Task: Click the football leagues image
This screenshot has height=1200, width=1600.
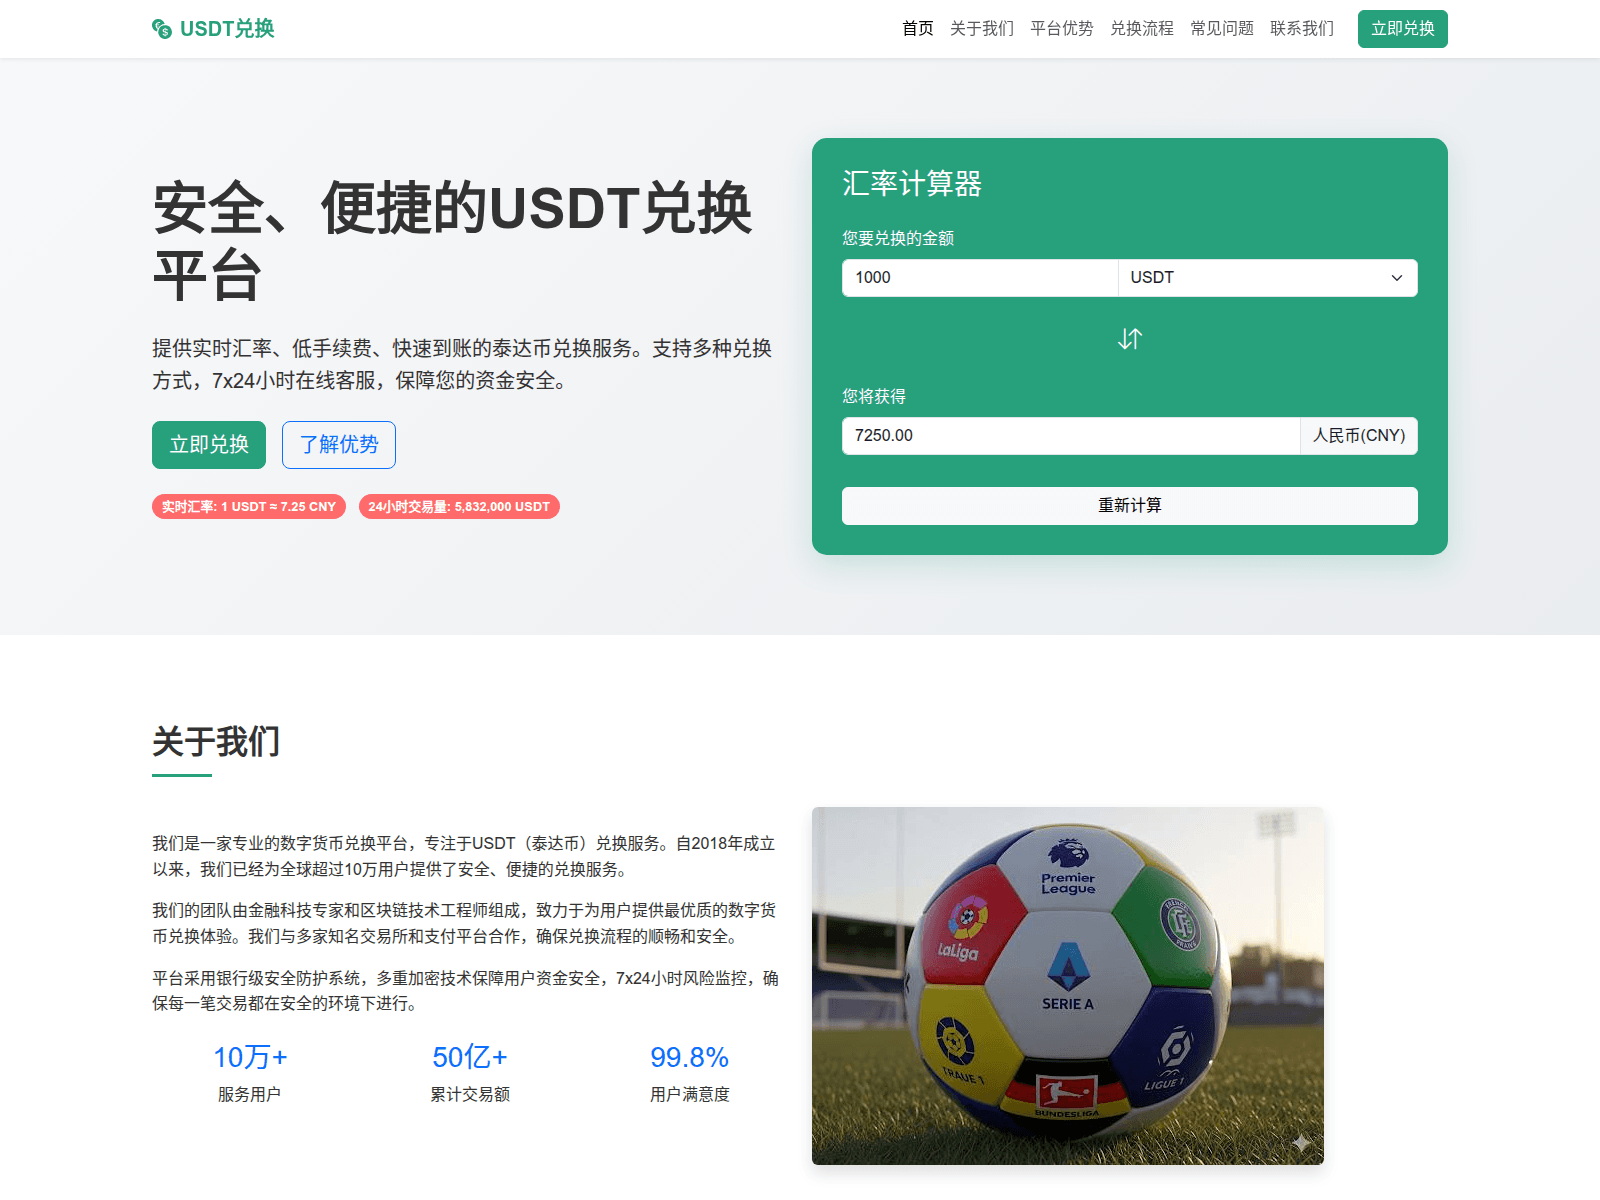Action: [1067, 985]
